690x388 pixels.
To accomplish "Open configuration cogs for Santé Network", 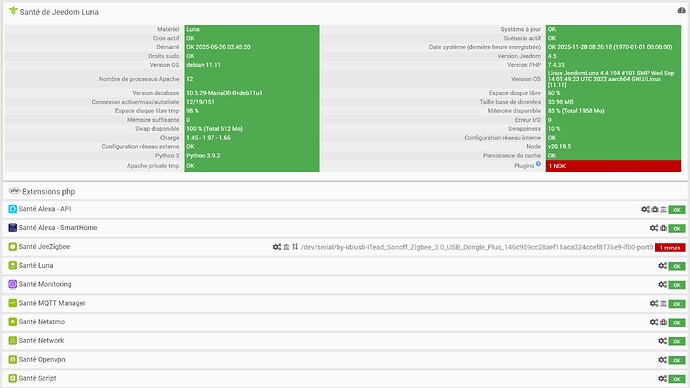I will [662, 341].
